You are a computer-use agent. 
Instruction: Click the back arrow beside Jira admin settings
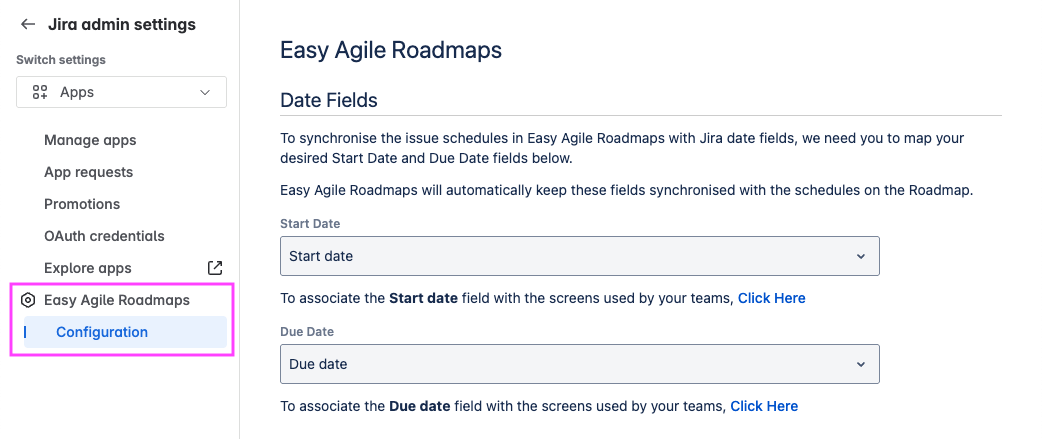(x=28, y=24)
